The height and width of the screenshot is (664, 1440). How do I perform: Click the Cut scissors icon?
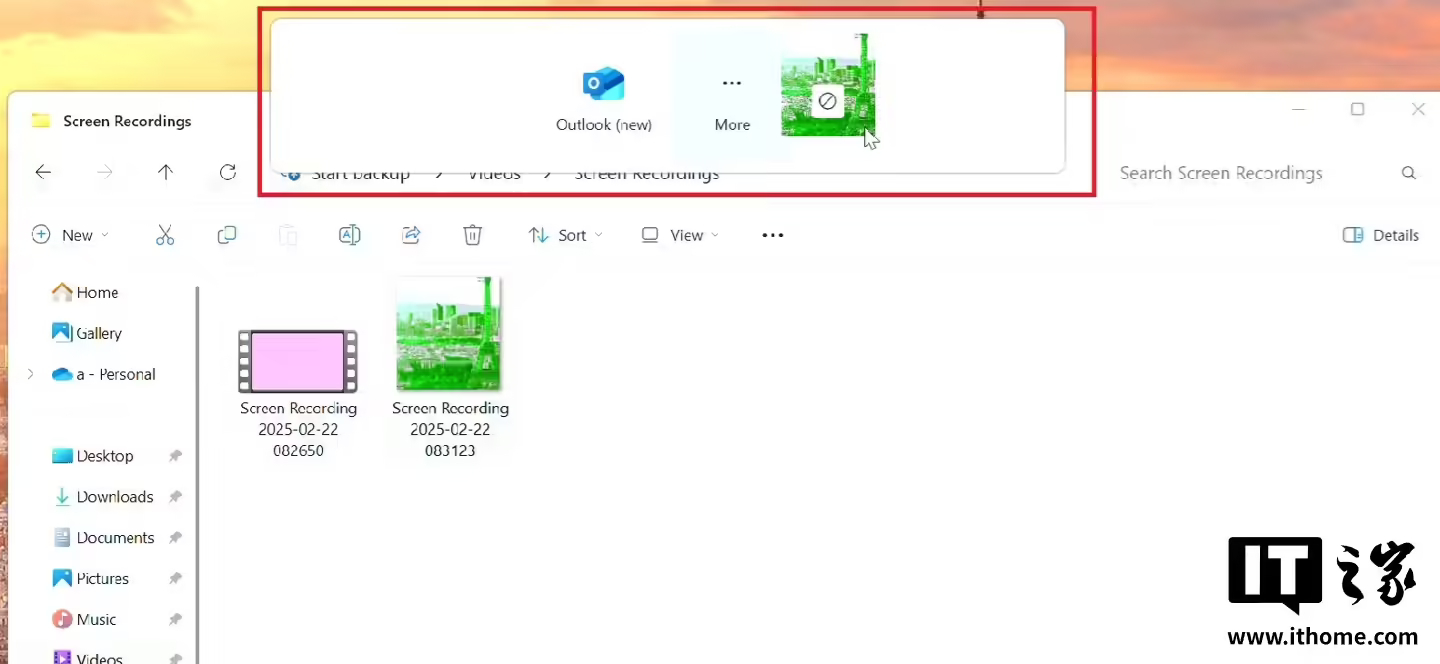point(165,235)
